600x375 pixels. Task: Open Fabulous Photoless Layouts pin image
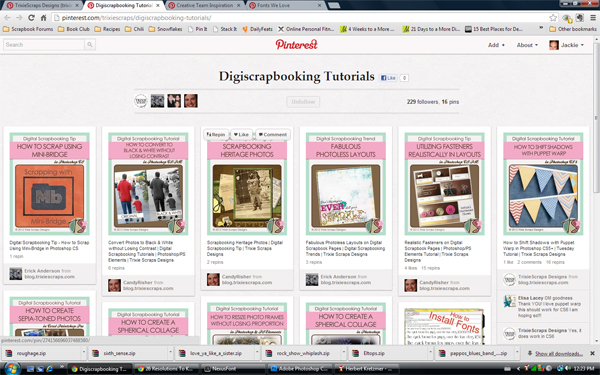(346, 184)
